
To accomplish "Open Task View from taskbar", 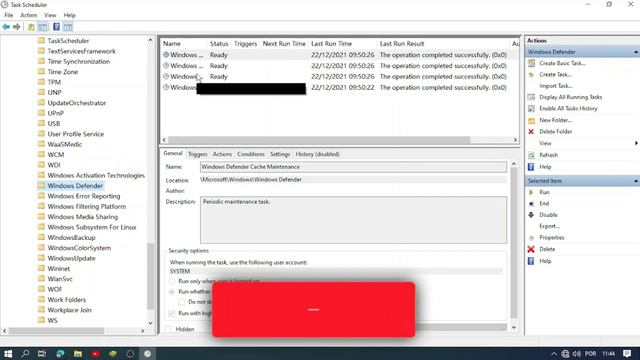I will pos(42,353).
